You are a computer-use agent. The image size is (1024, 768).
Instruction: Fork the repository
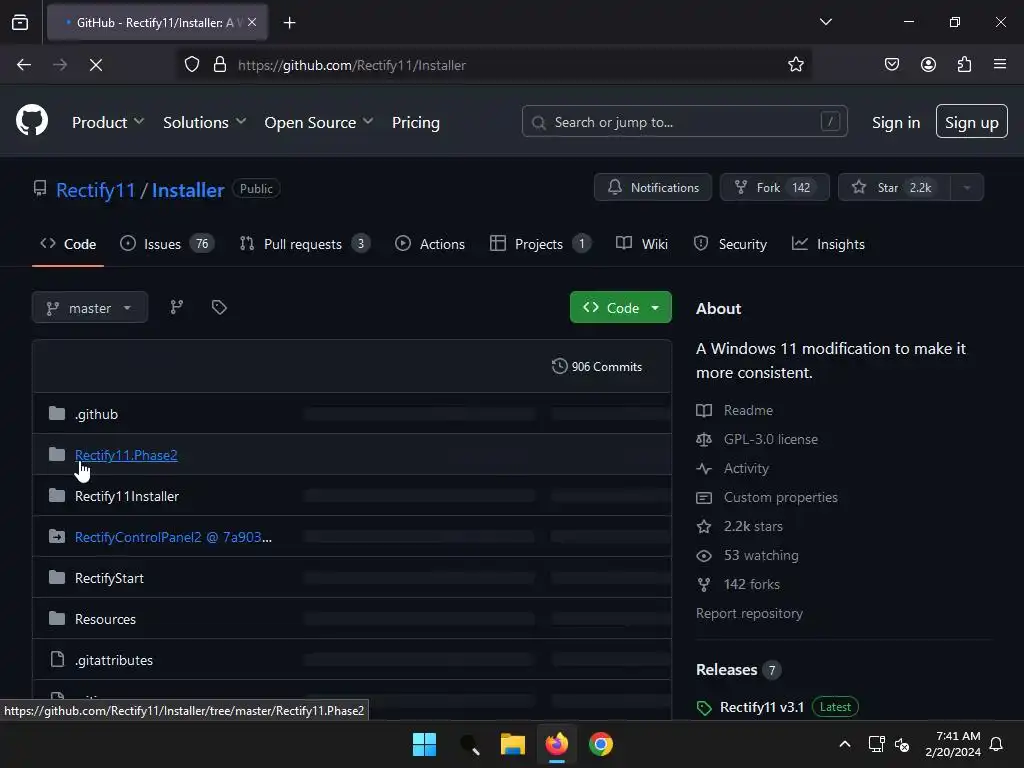(774, 187)
